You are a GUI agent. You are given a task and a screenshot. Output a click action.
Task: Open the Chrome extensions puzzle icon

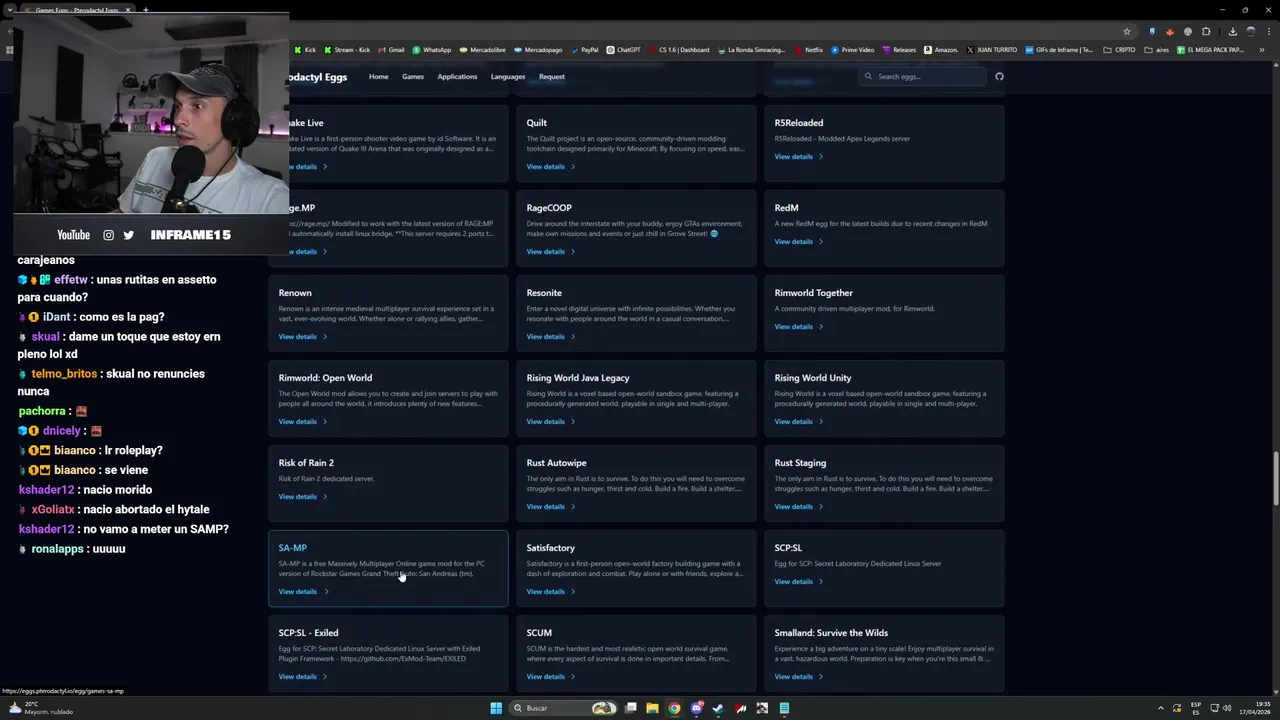click(x=1206, y=31)
